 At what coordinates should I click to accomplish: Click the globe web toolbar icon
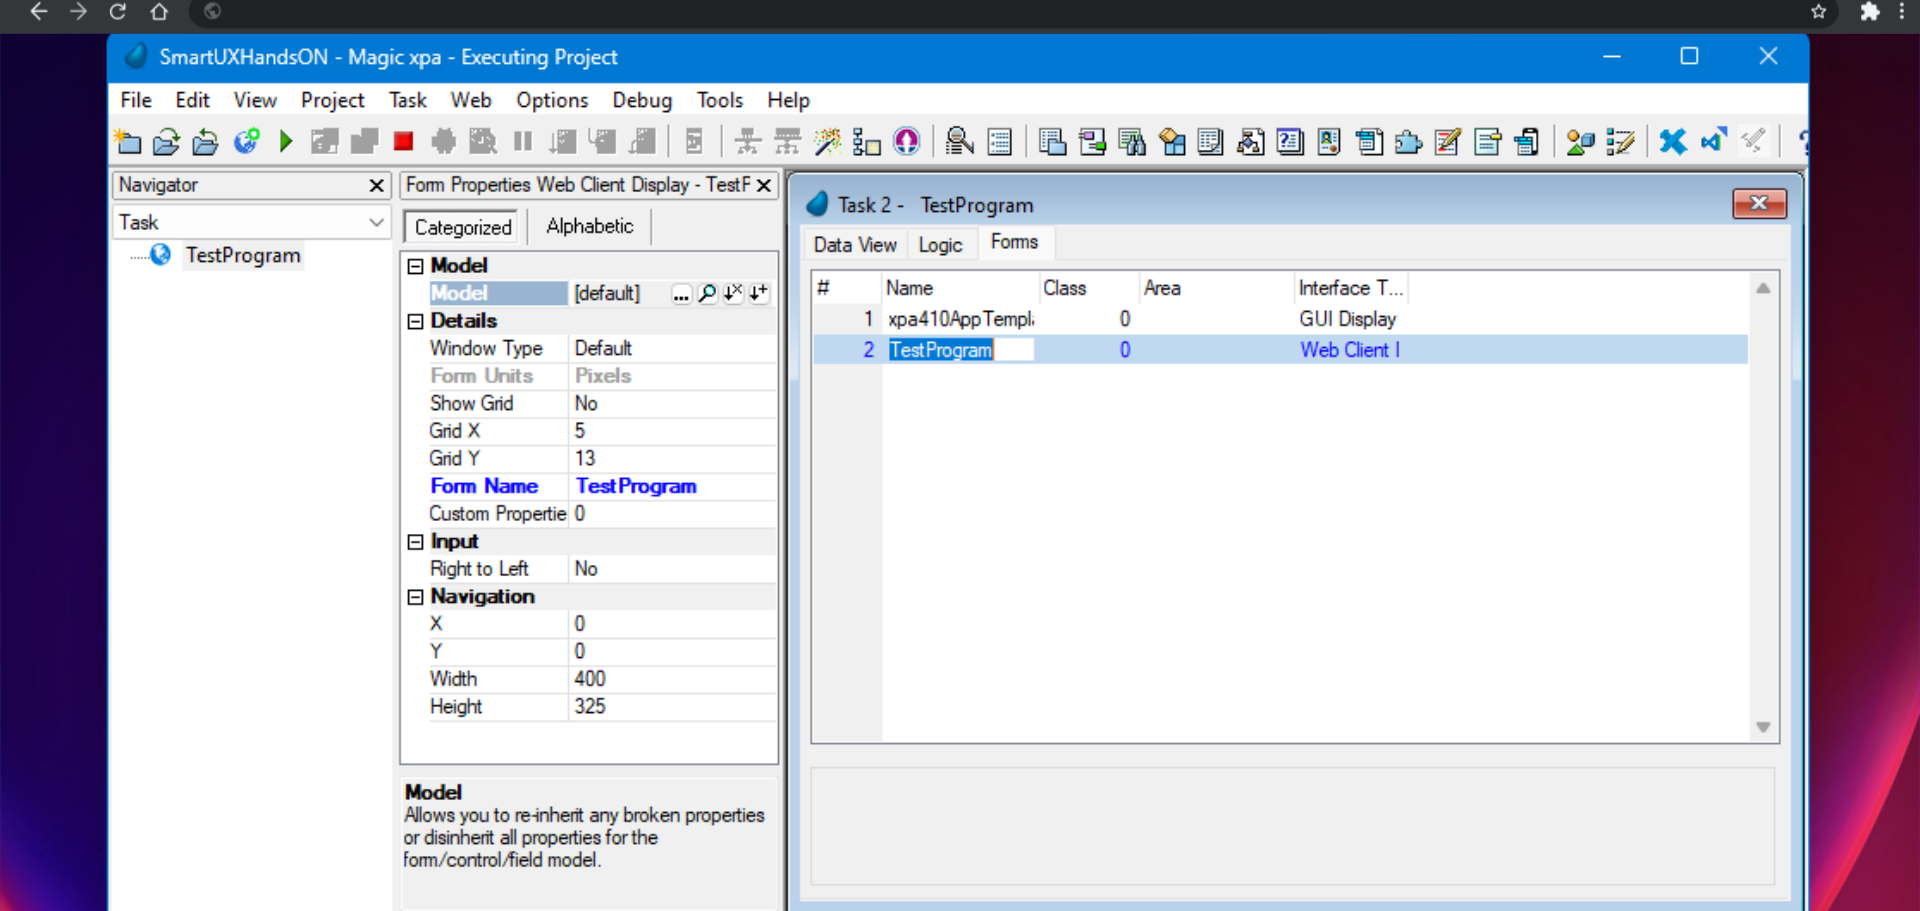click(x=246, y=142)
